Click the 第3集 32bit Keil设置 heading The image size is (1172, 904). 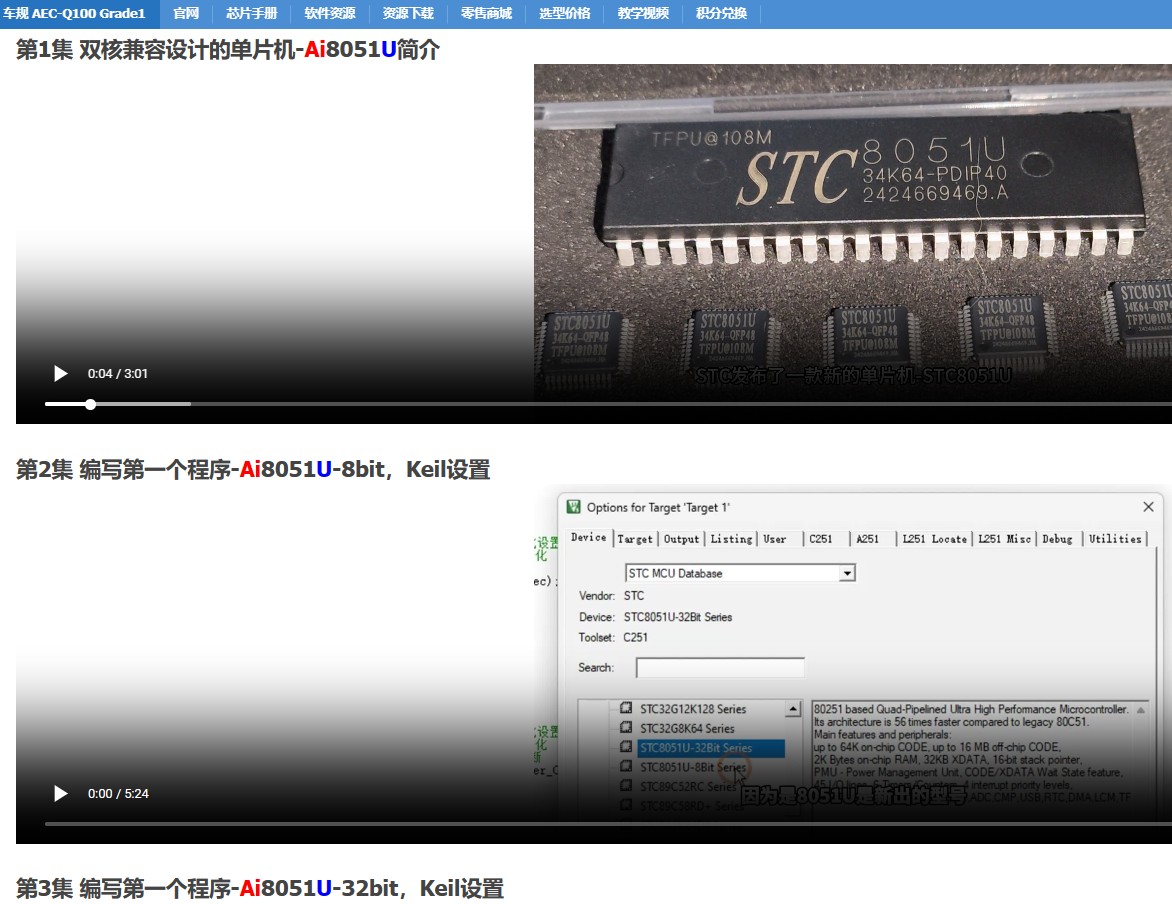point(260,888)
